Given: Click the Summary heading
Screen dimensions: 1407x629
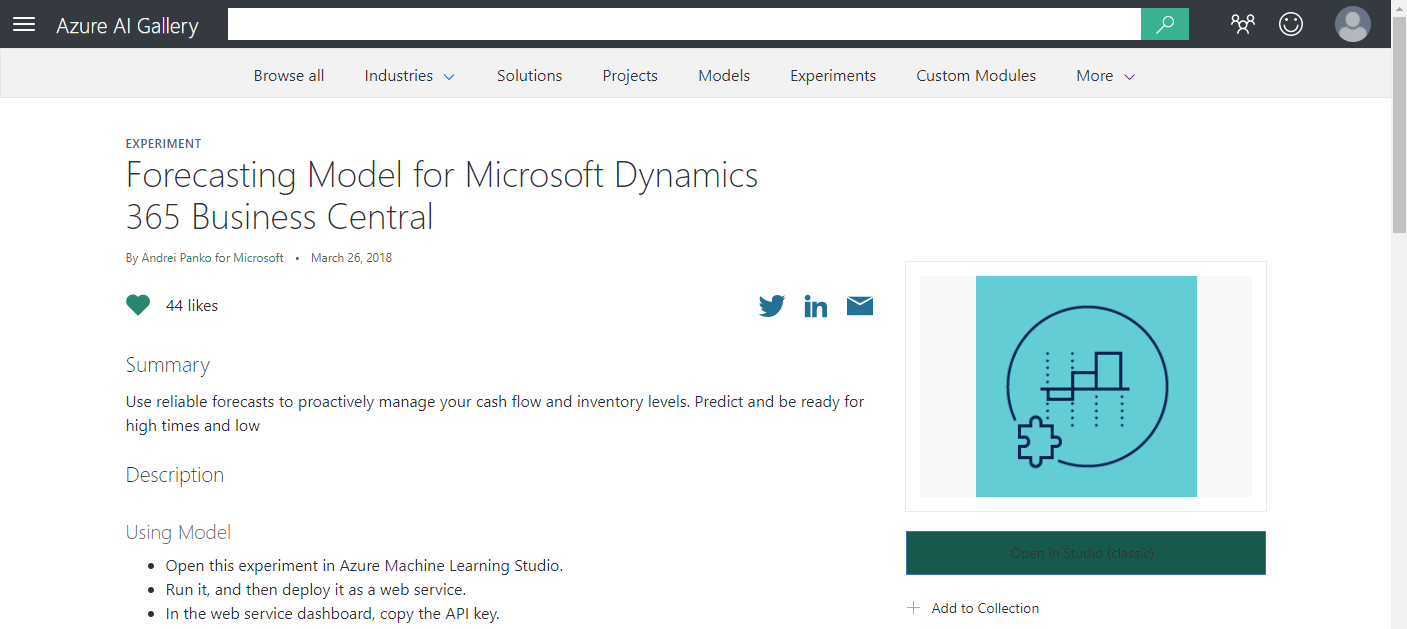Looking at the screenshot, I should coord(168,365).
